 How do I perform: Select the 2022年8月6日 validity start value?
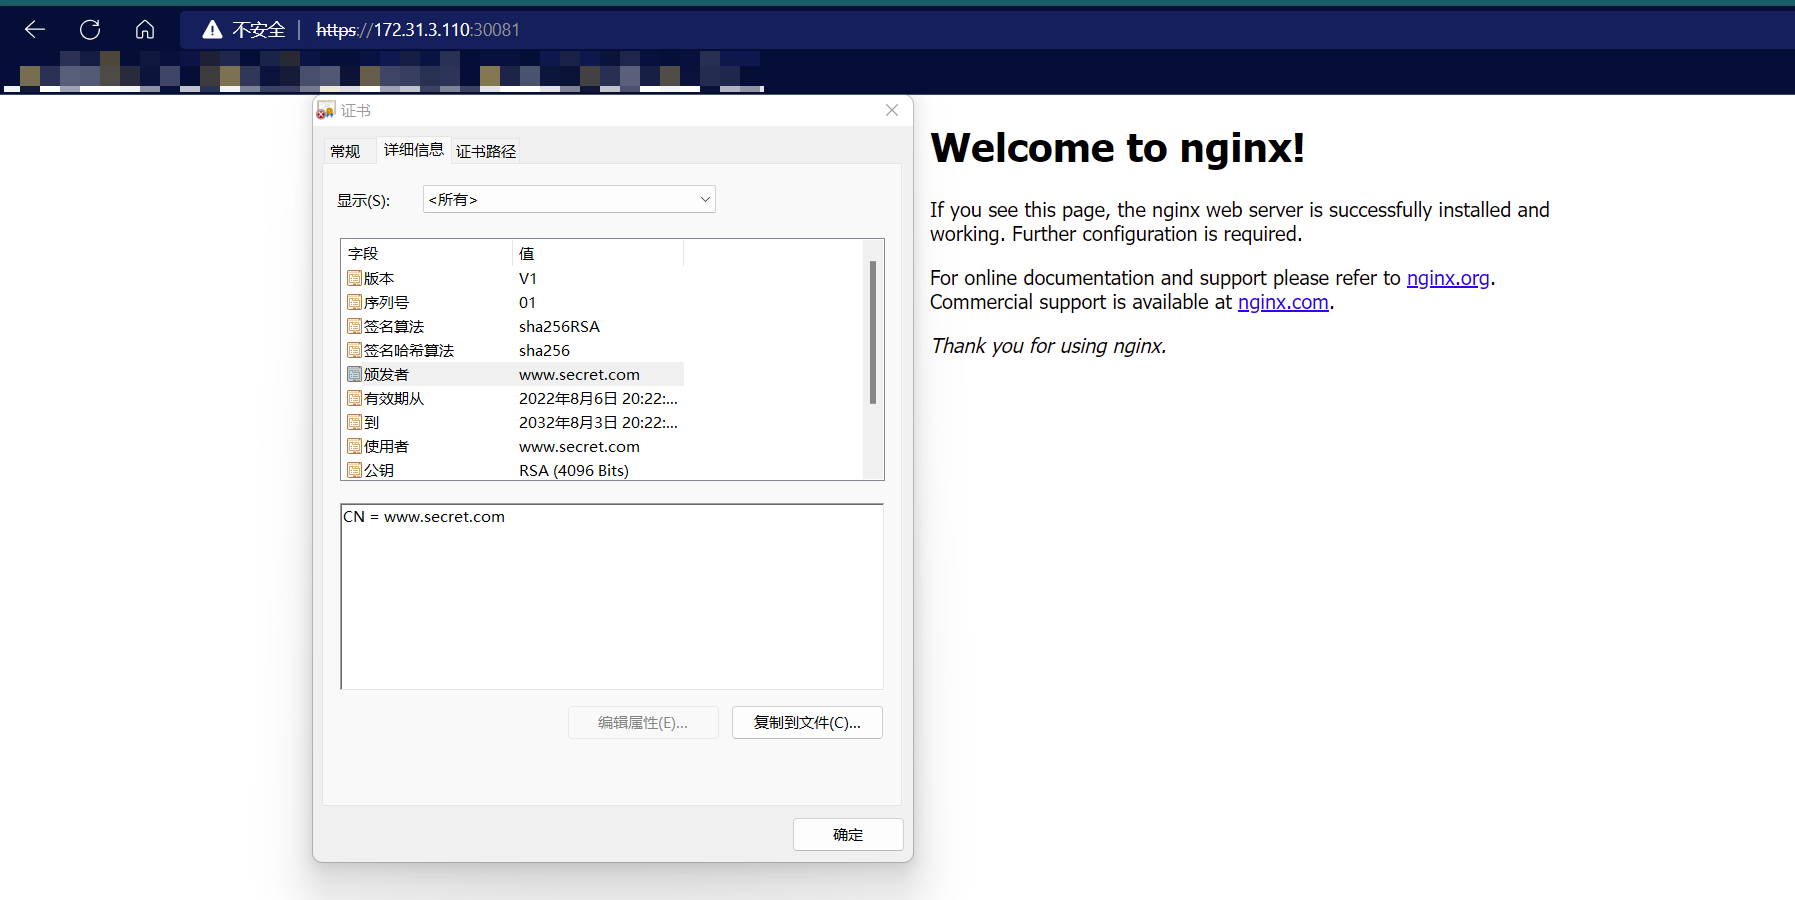598,398
